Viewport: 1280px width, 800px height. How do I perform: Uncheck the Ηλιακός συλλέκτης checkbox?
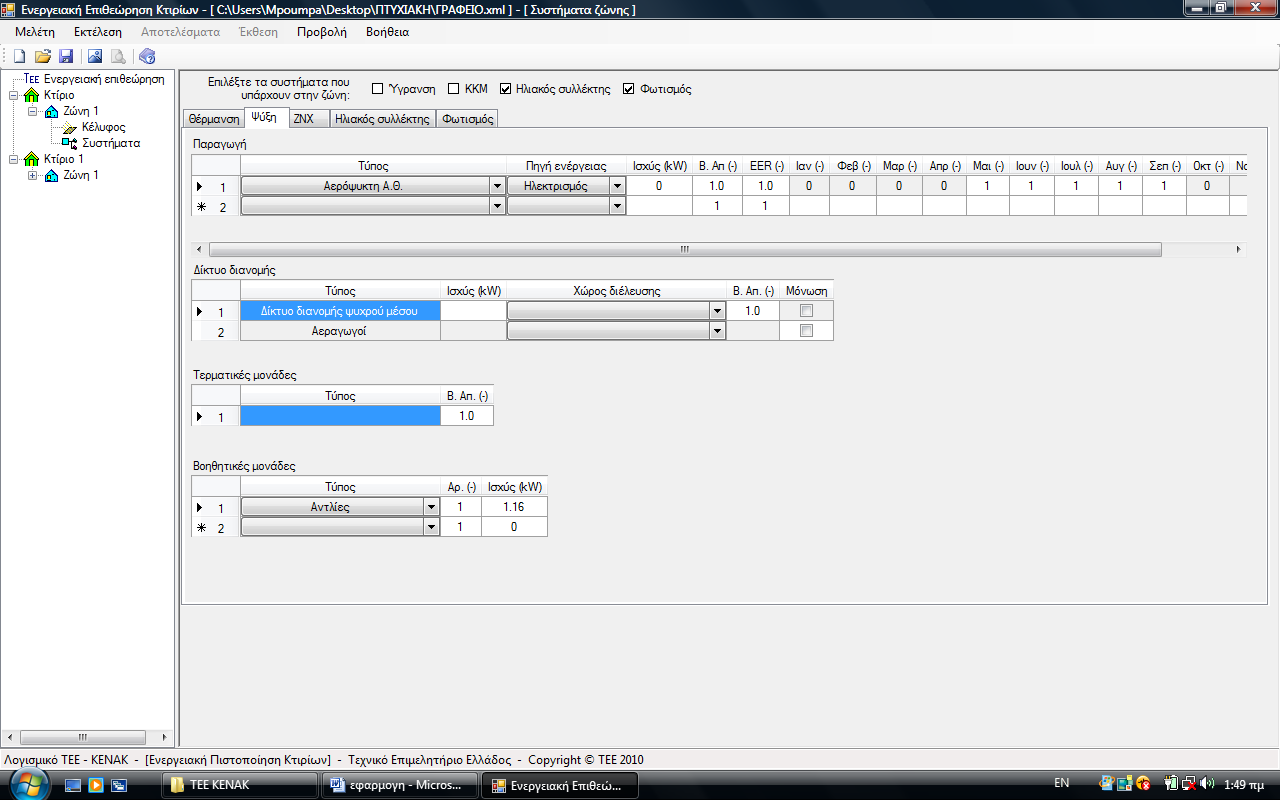point(506,88)
